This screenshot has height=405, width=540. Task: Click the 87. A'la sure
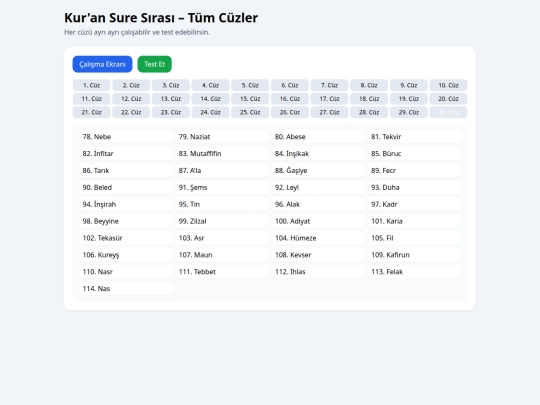[x=222, y=170]
